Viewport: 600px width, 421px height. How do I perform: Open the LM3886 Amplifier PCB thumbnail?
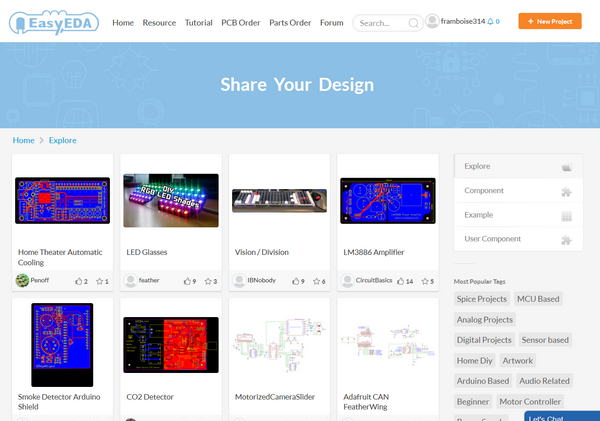[388, 201]
